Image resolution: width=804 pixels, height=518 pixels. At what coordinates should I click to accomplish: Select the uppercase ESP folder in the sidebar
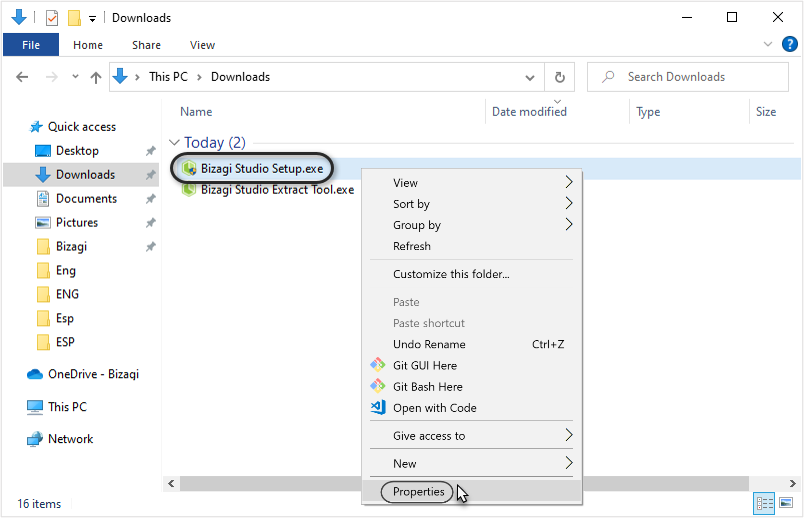[65, 342]
